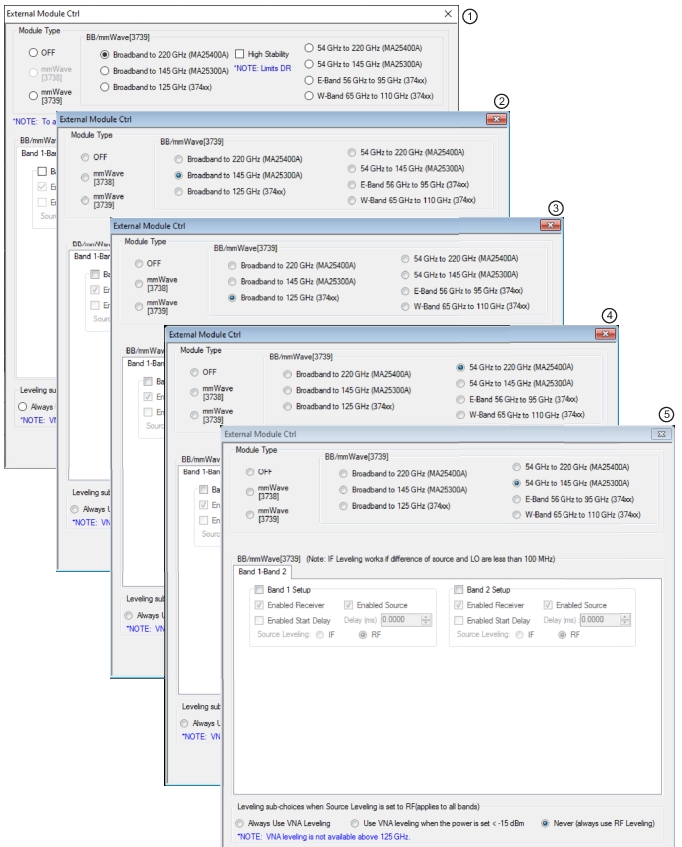
Task: Choose W-Band 65 to 110 GHz in dialog 1
Action: point(309,96)
